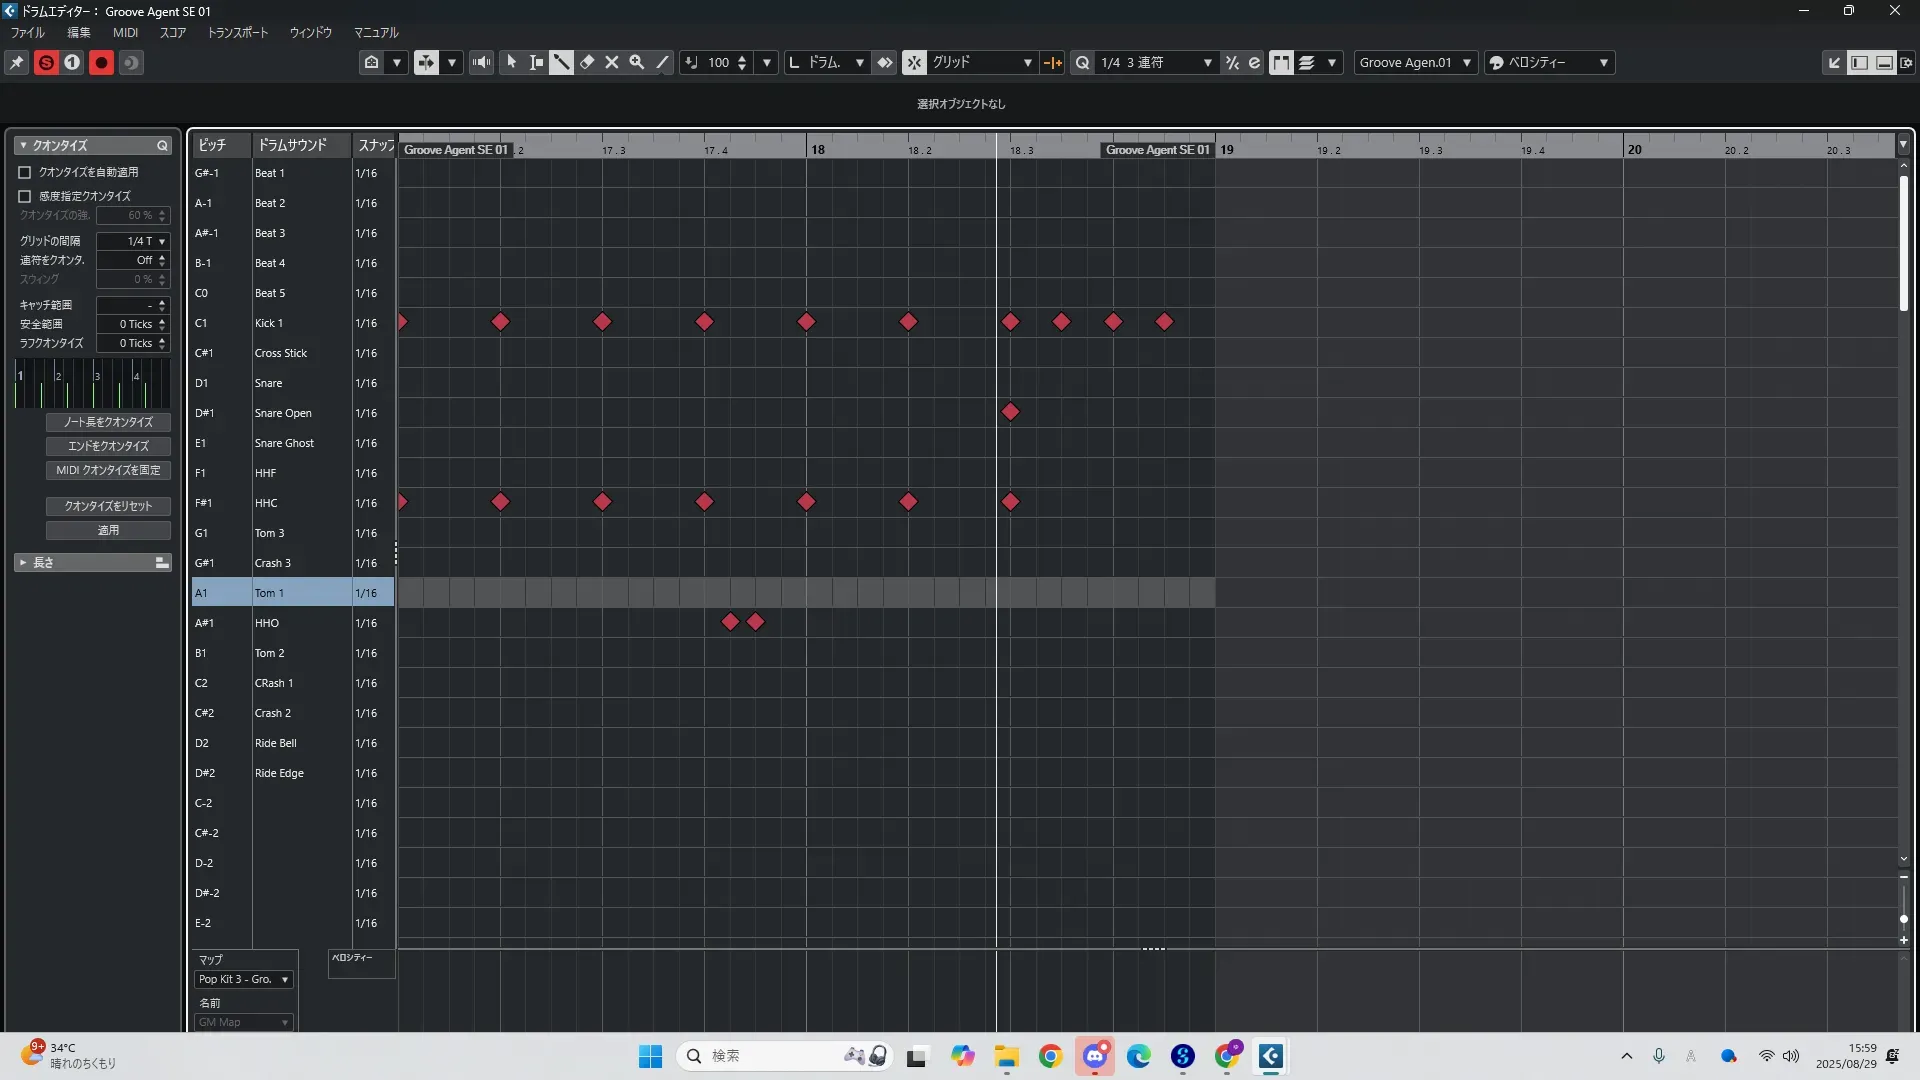Open Google Chrome from the taskbar
This screenshot has width=1920, height=1080.
[x=1050, y=1056]
